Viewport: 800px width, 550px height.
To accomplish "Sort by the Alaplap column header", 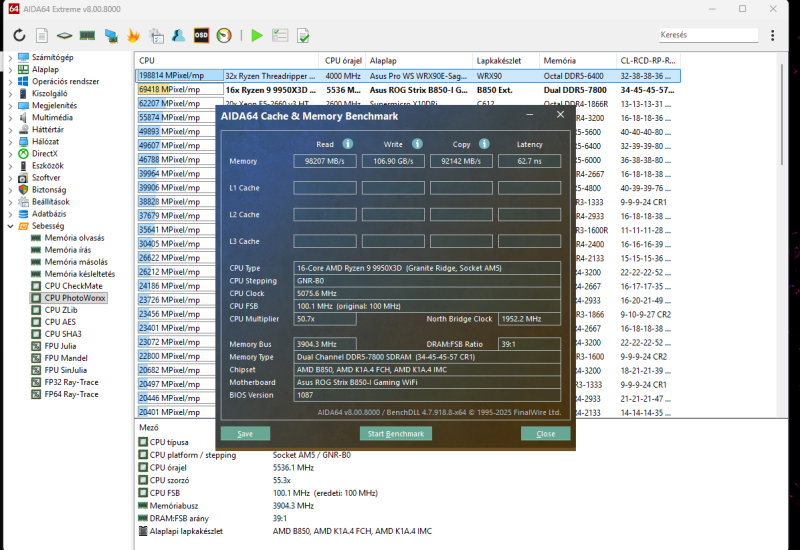I will click(x=419, y=61).
